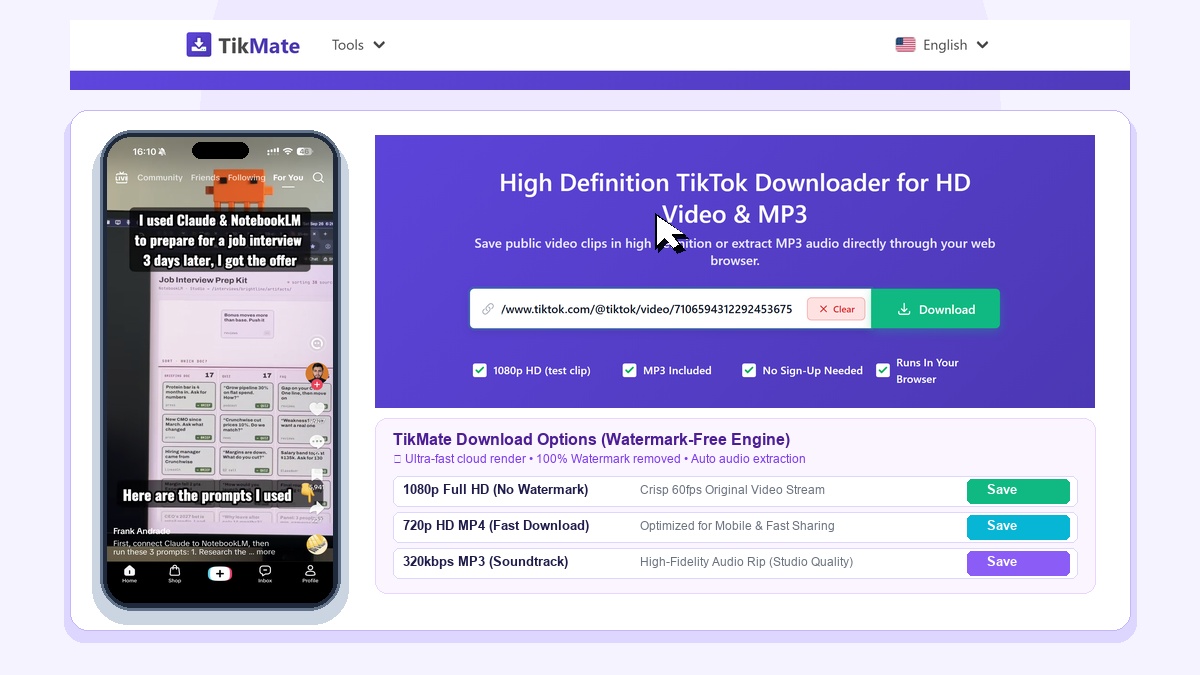Screen dimensions: 1200x675
Task: Click the TikMate Download Options heading
Action: click(591, 439)
